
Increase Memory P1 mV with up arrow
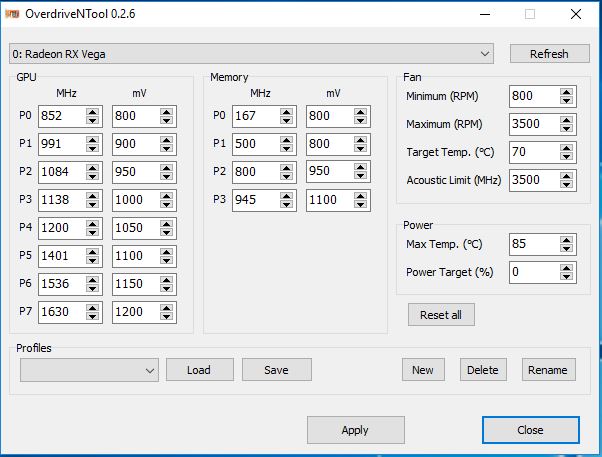[361, 140]
